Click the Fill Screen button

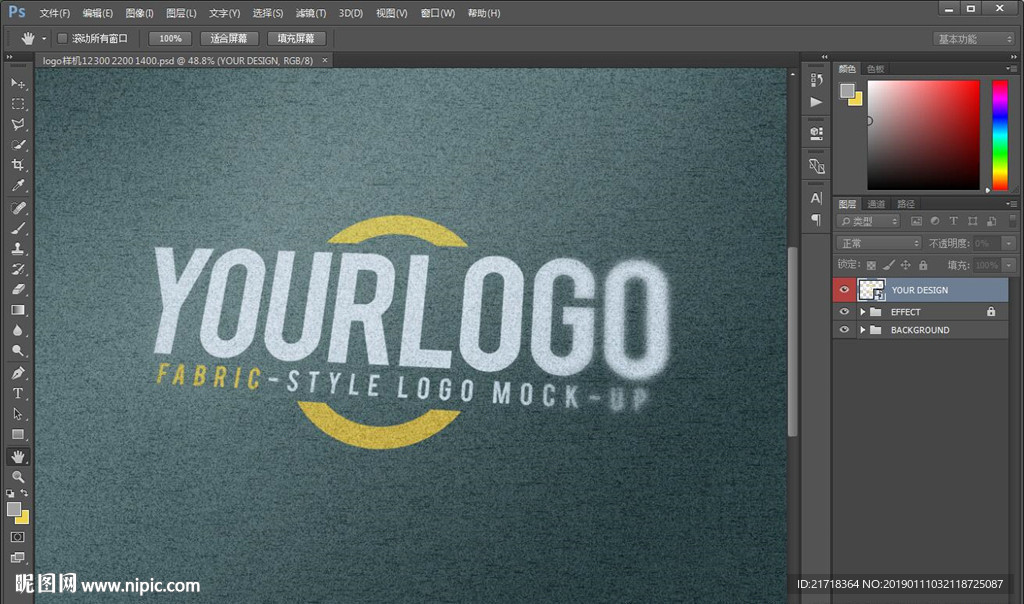[x=296, y=39]
